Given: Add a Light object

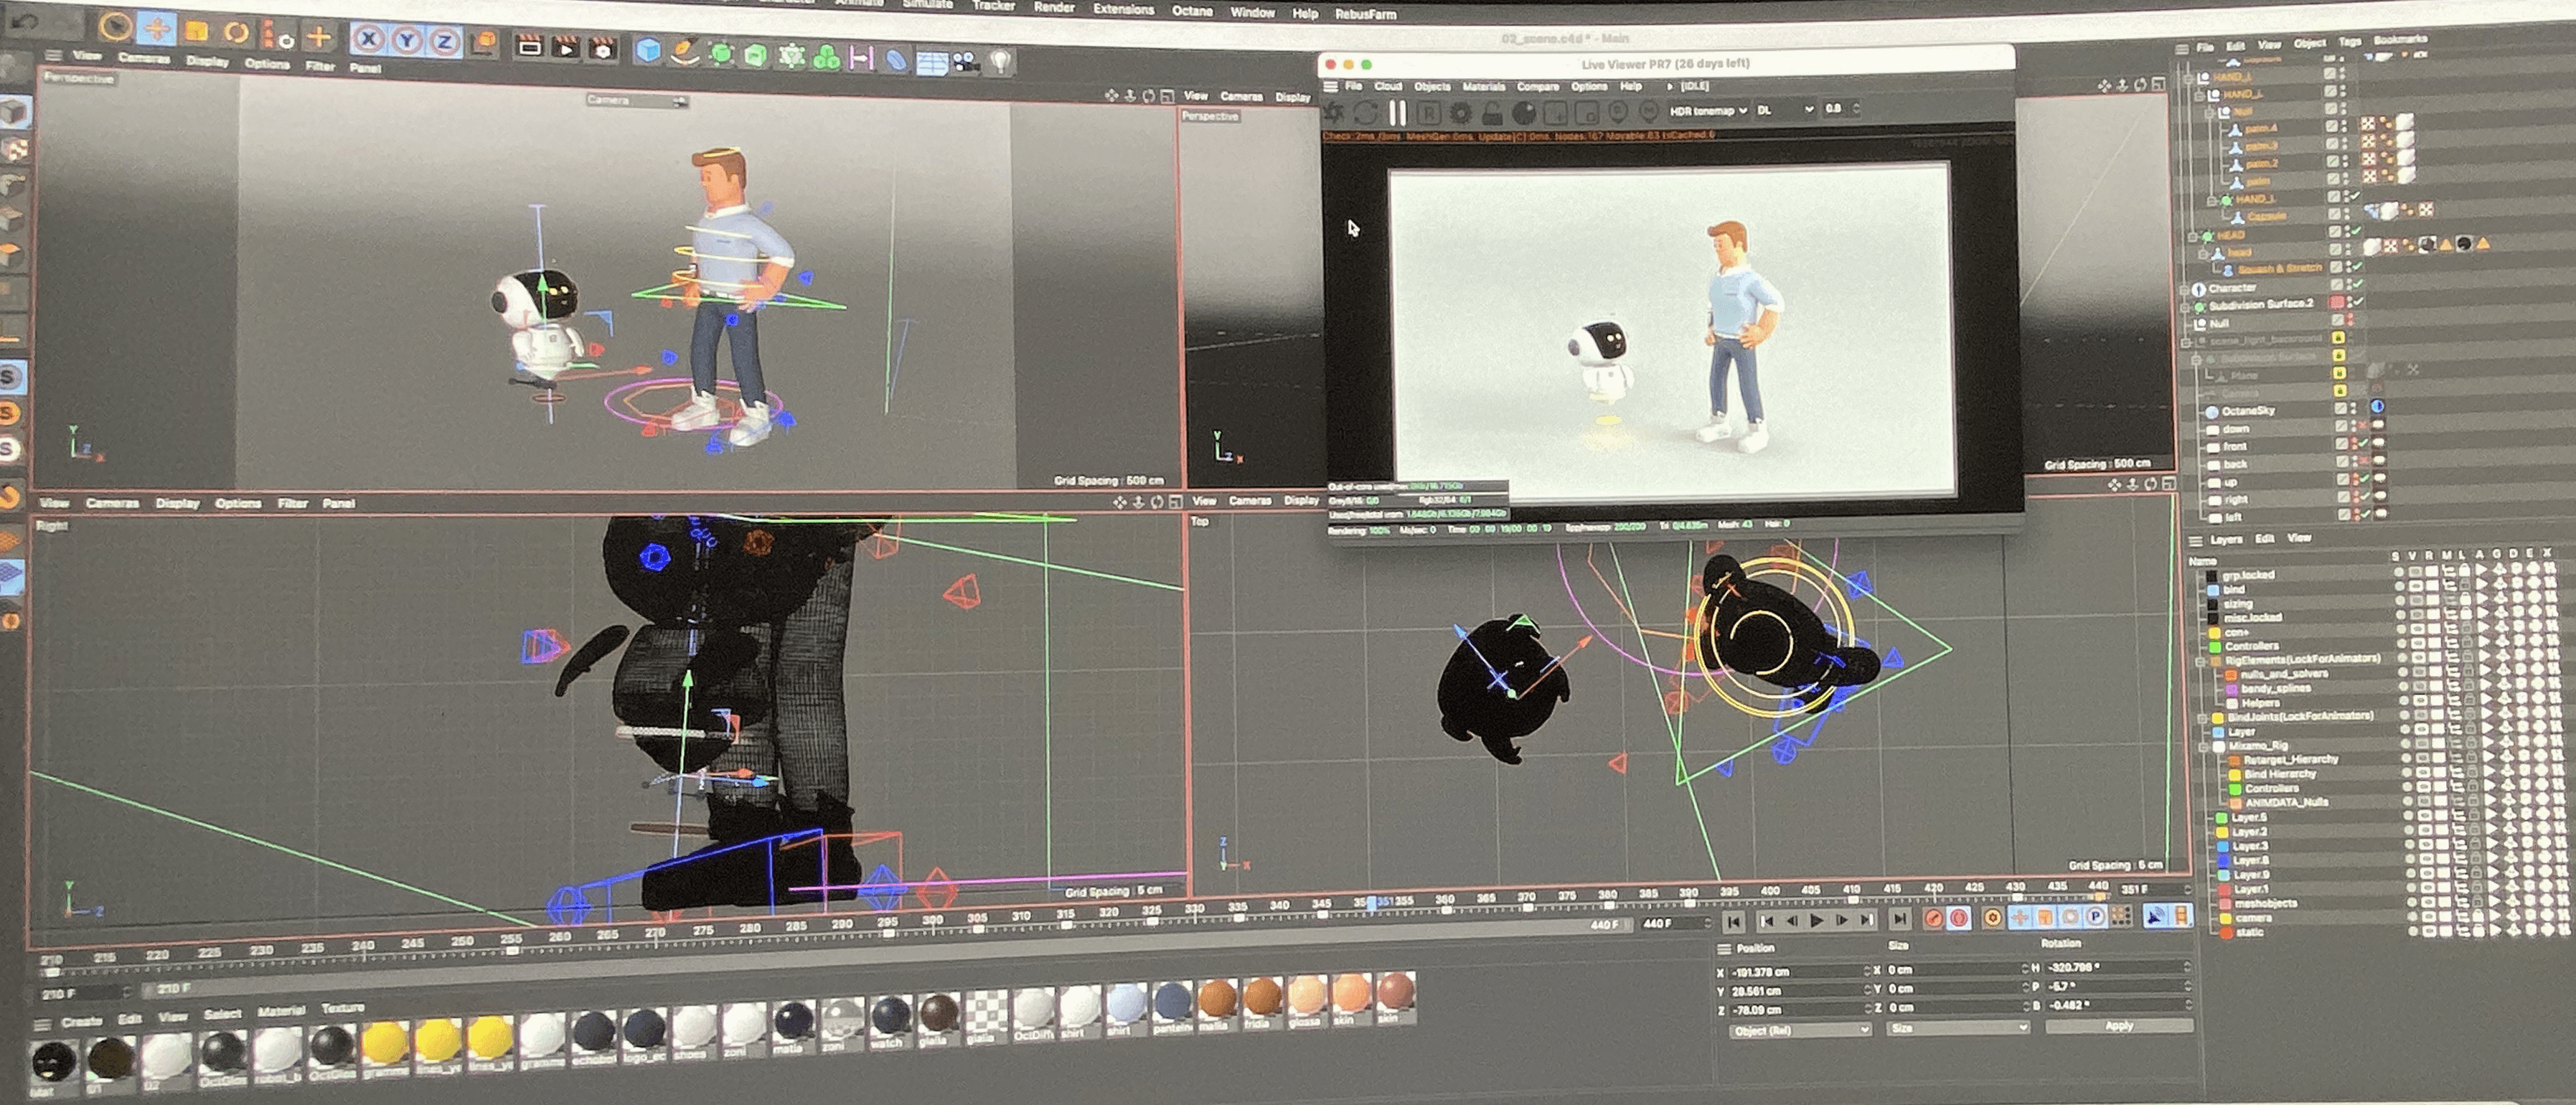Looking at the screenshot, I should pyautogui.click(x=1000, y=63).
